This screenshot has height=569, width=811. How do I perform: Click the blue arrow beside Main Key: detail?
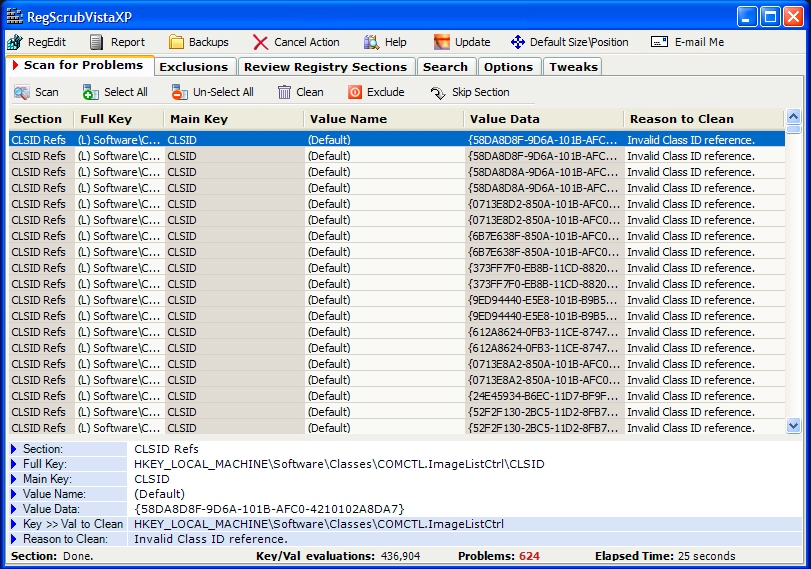(x=14, y=479)
